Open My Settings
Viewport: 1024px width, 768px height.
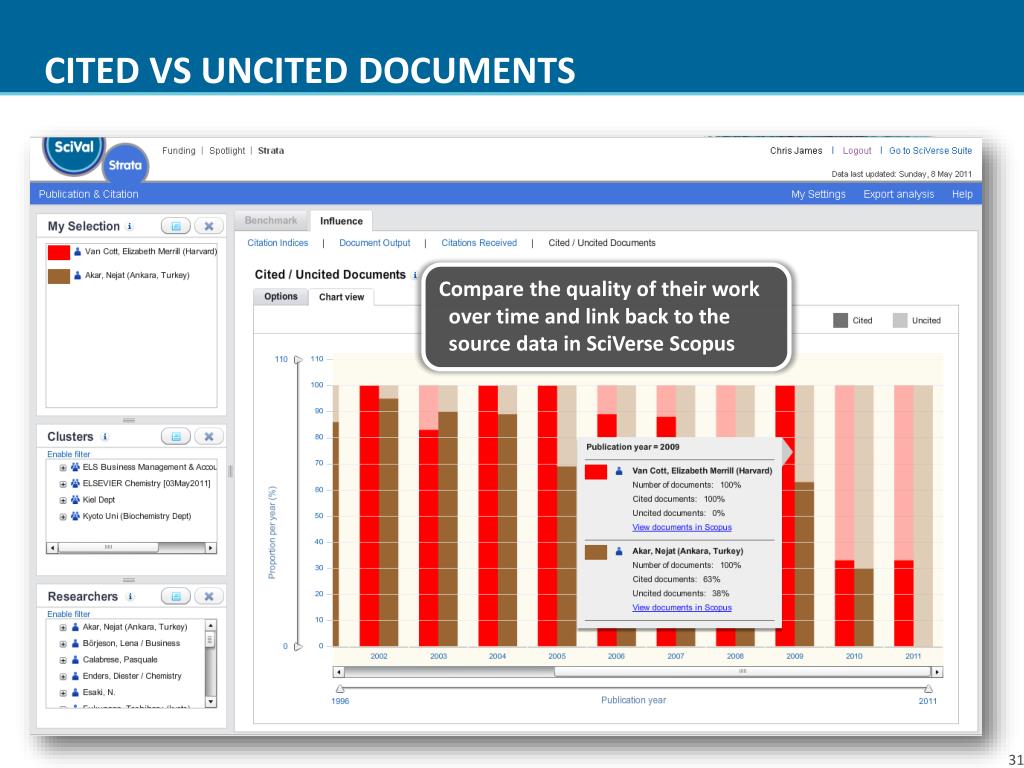click(818, 194)
